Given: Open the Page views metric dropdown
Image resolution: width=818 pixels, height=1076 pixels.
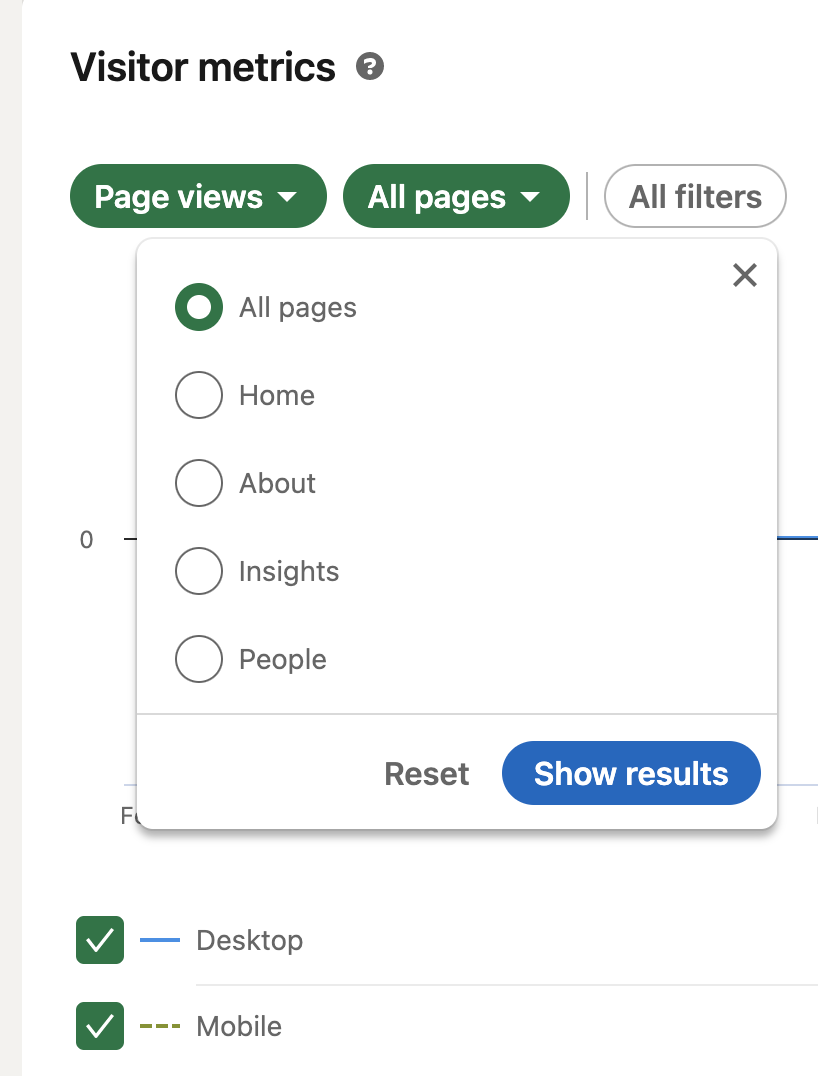Looking at the screenshot, I should point(198,196).
